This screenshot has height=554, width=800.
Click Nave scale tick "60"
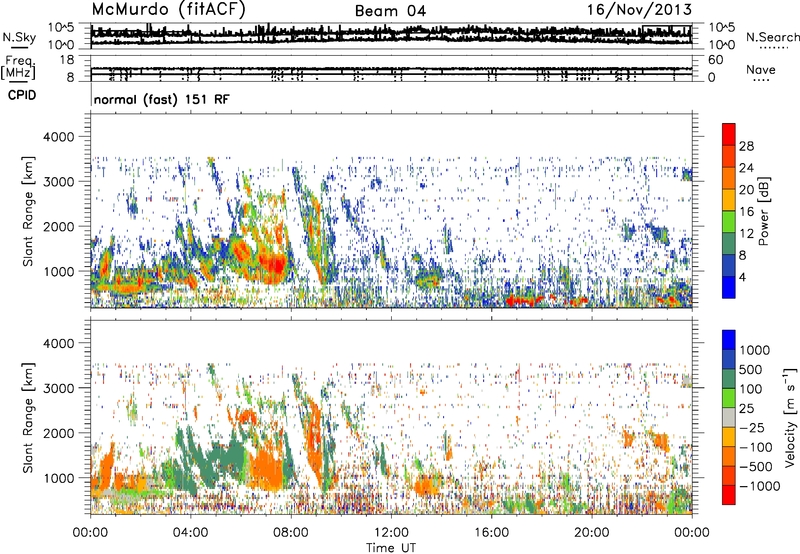coord(715,60)
